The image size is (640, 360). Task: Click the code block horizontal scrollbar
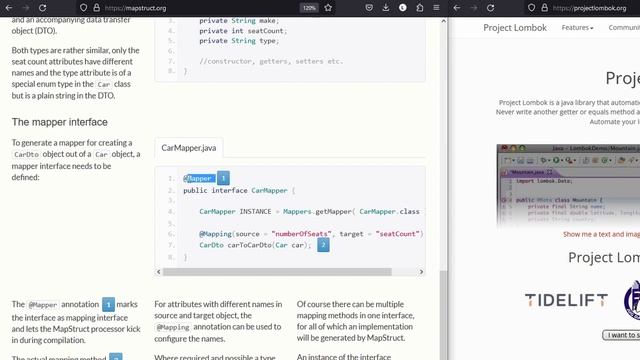277,272
